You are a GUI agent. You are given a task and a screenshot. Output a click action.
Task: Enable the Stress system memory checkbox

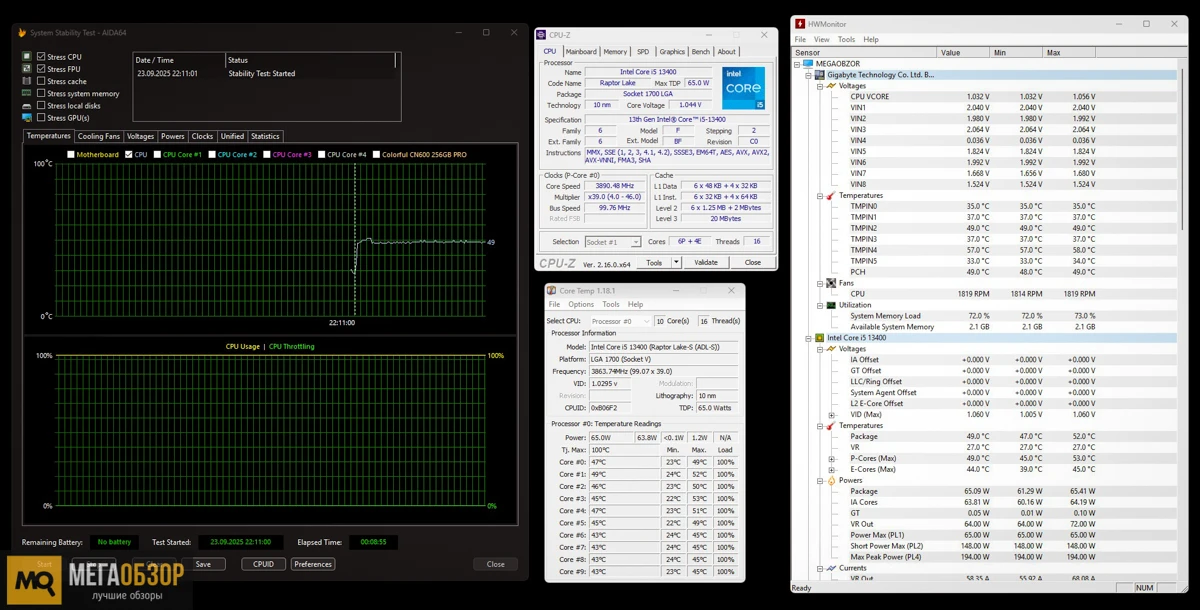tap(41, 93)
